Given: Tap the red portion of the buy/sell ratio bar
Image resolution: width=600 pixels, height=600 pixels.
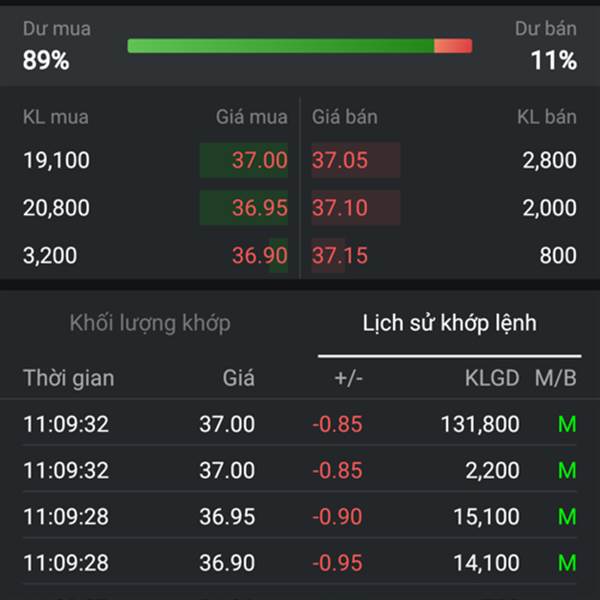Looking at the screenshot, I should [x=453, y=46].
